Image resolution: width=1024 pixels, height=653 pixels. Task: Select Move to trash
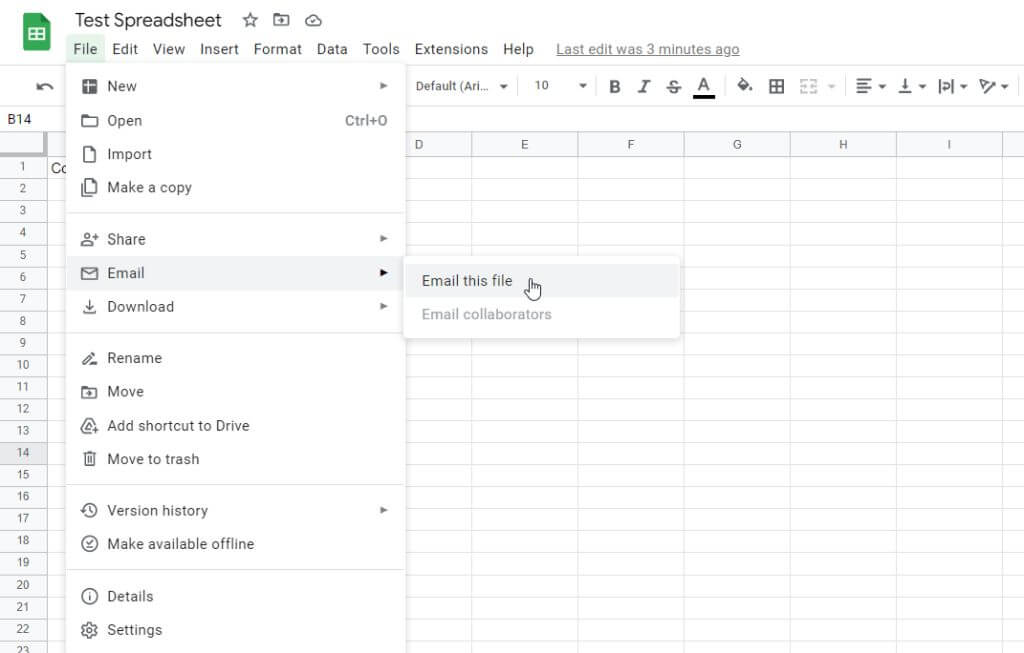click(235, 459)
